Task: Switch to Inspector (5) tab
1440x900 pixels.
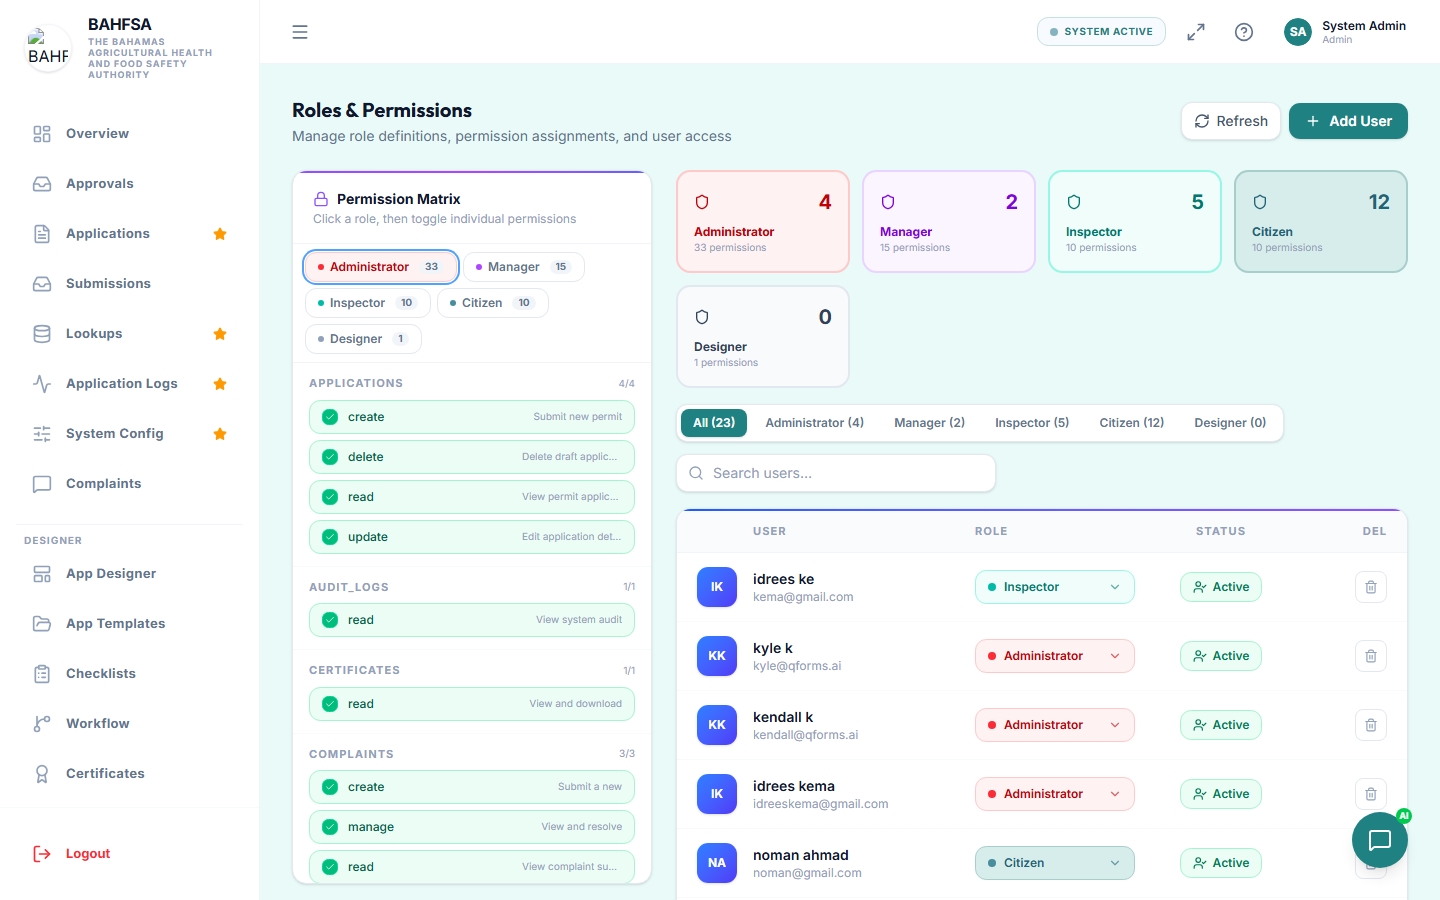Action: 1032,423
